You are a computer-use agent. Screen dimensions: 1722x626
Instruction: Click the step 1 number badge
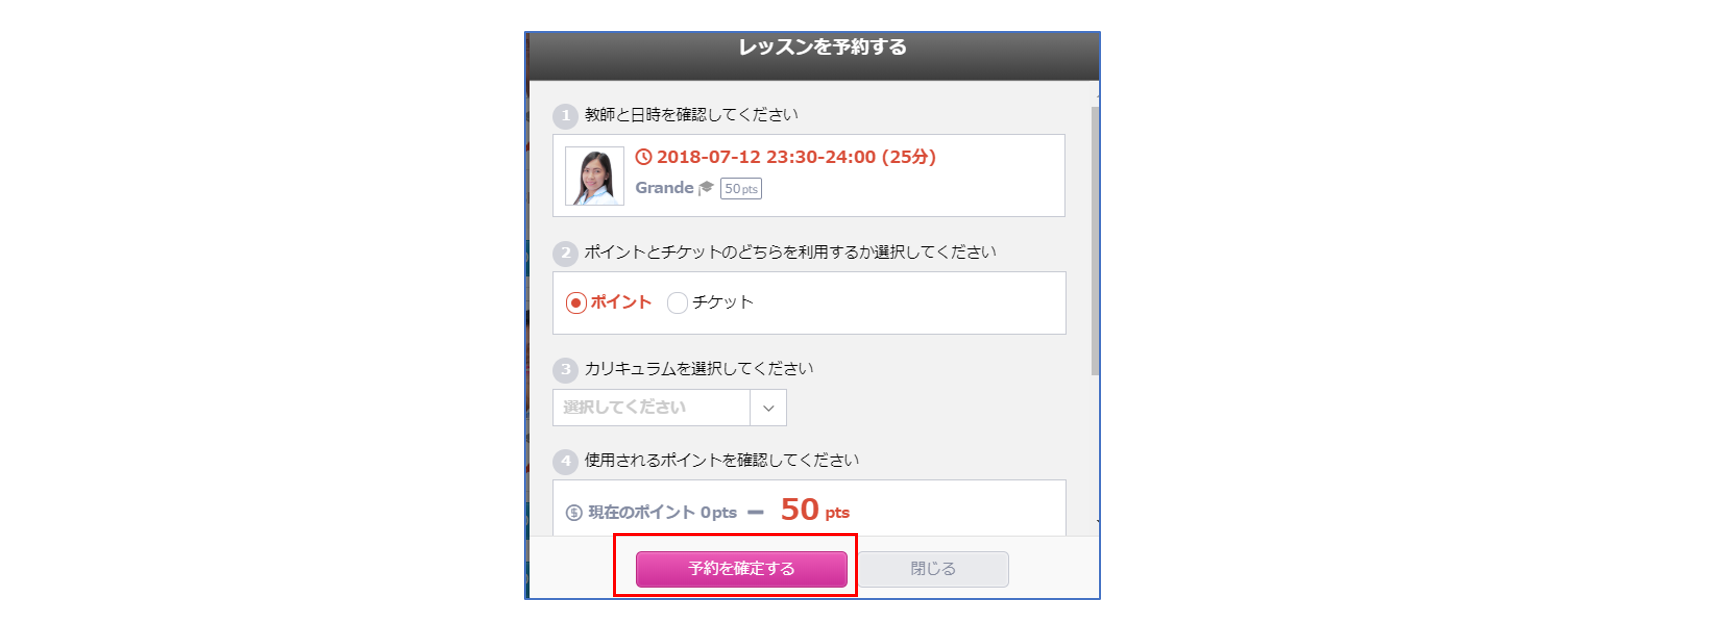(x=565, y=116)
